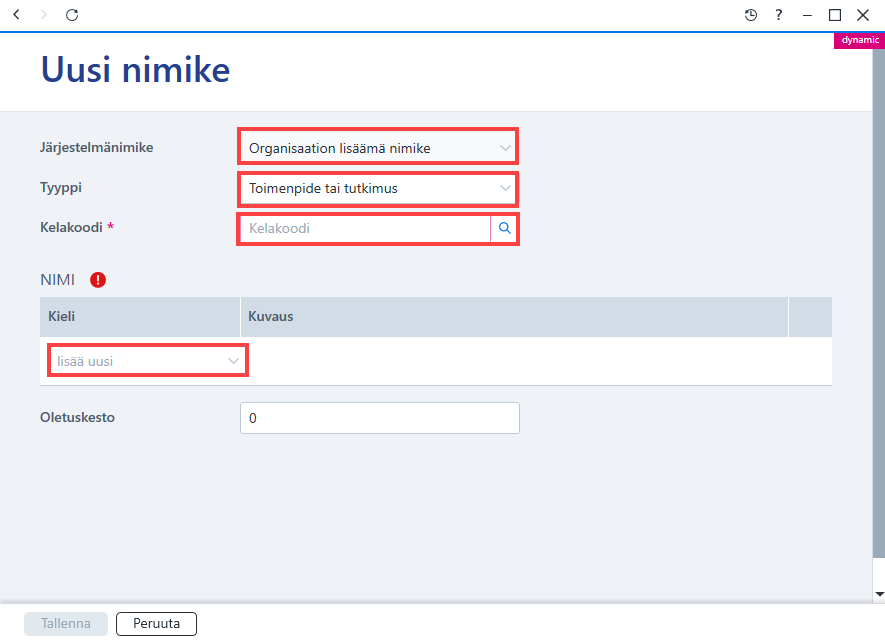Viewport: 885px width, 643px height.
Task: Focus the Kelakoodi input field
Action: (x=365, y=229)
